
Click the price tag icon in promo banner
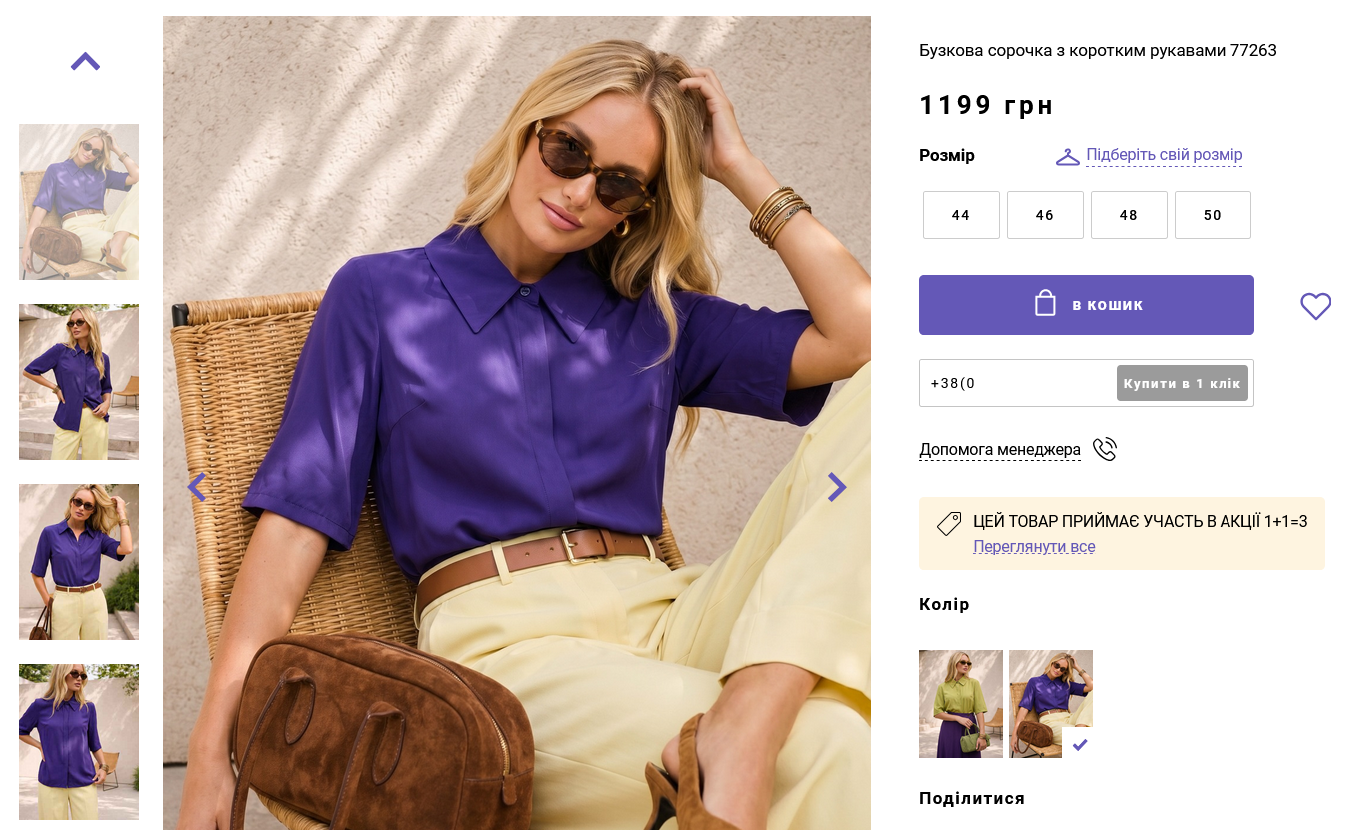pos(948,523)
